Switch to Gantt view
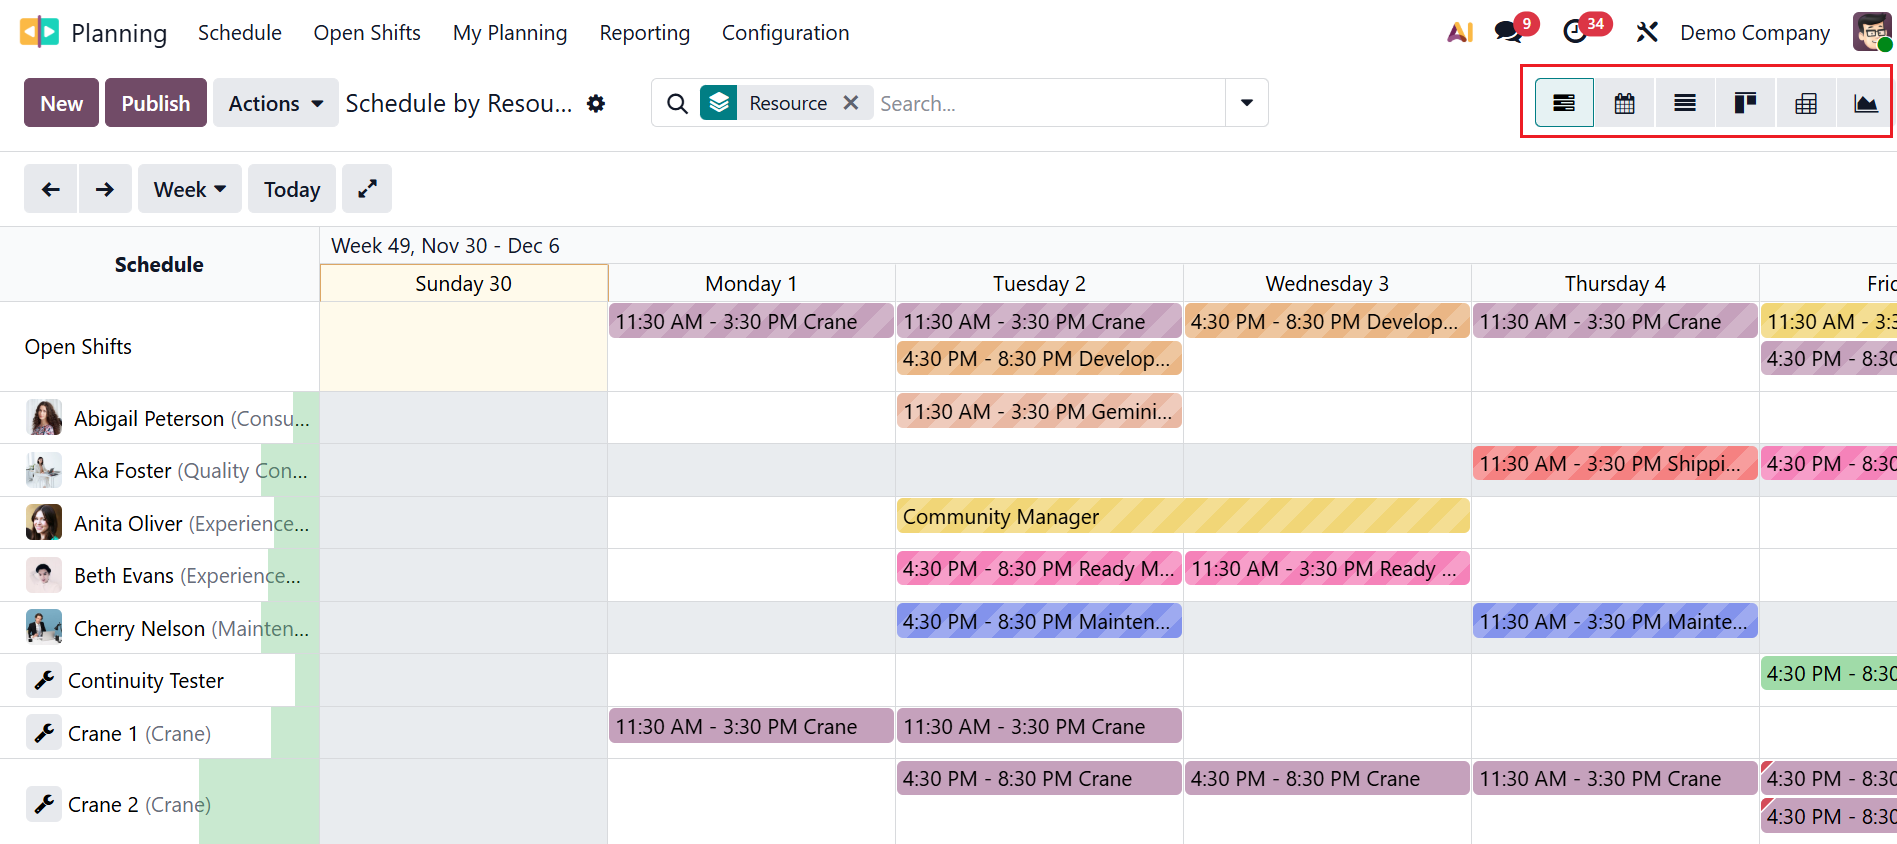The image size is (1897, 844). pos(1564,103)
